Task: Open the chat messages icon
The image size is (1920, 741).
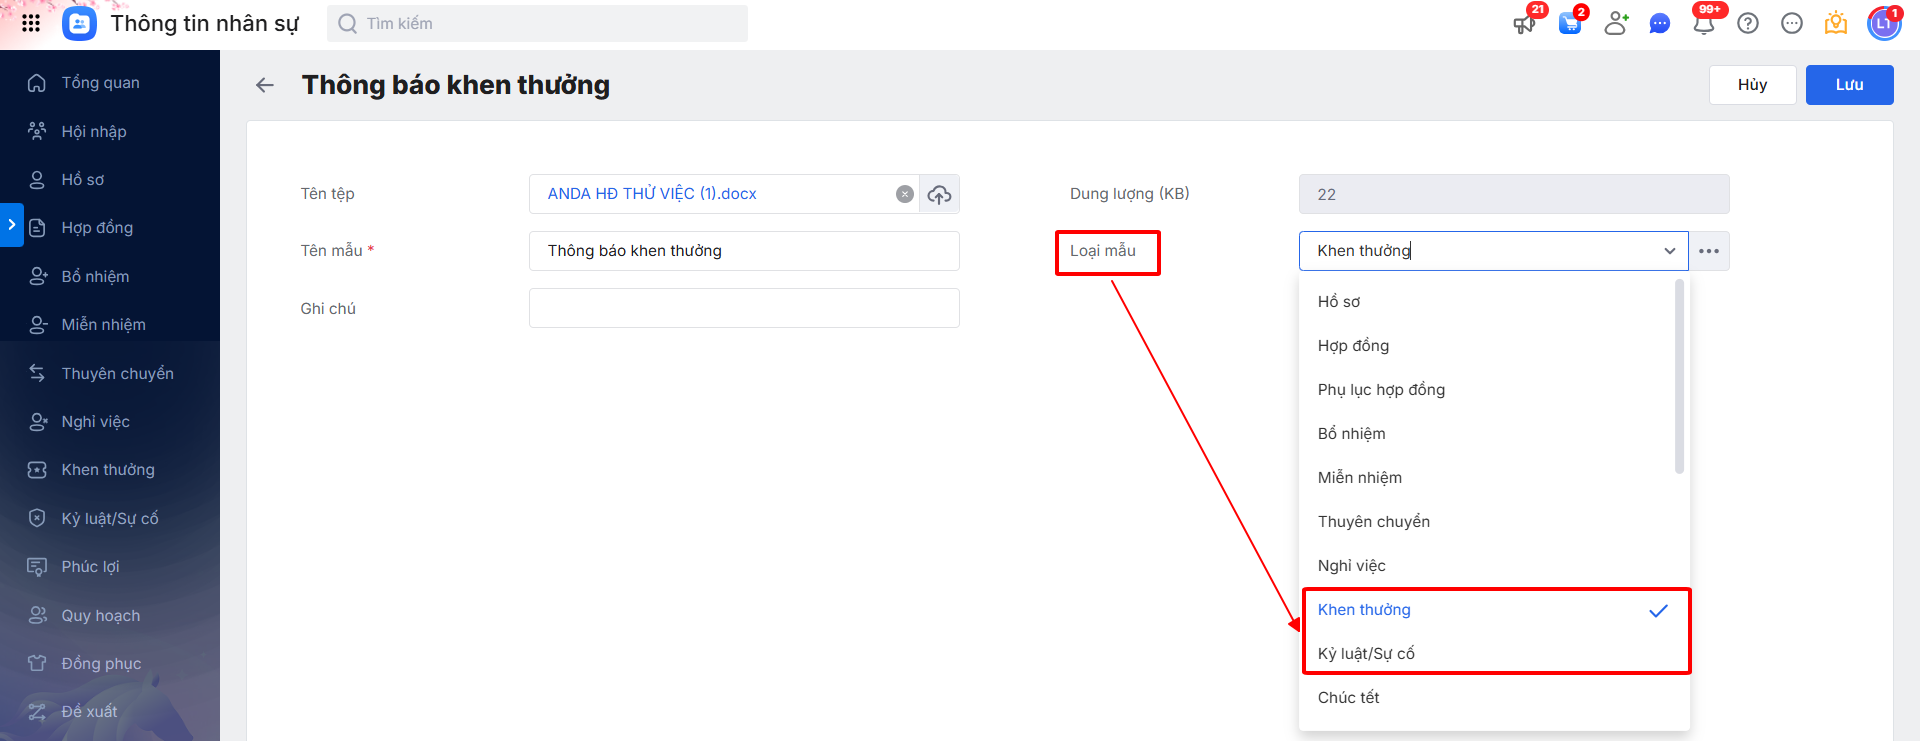Action: [1659, 24]
